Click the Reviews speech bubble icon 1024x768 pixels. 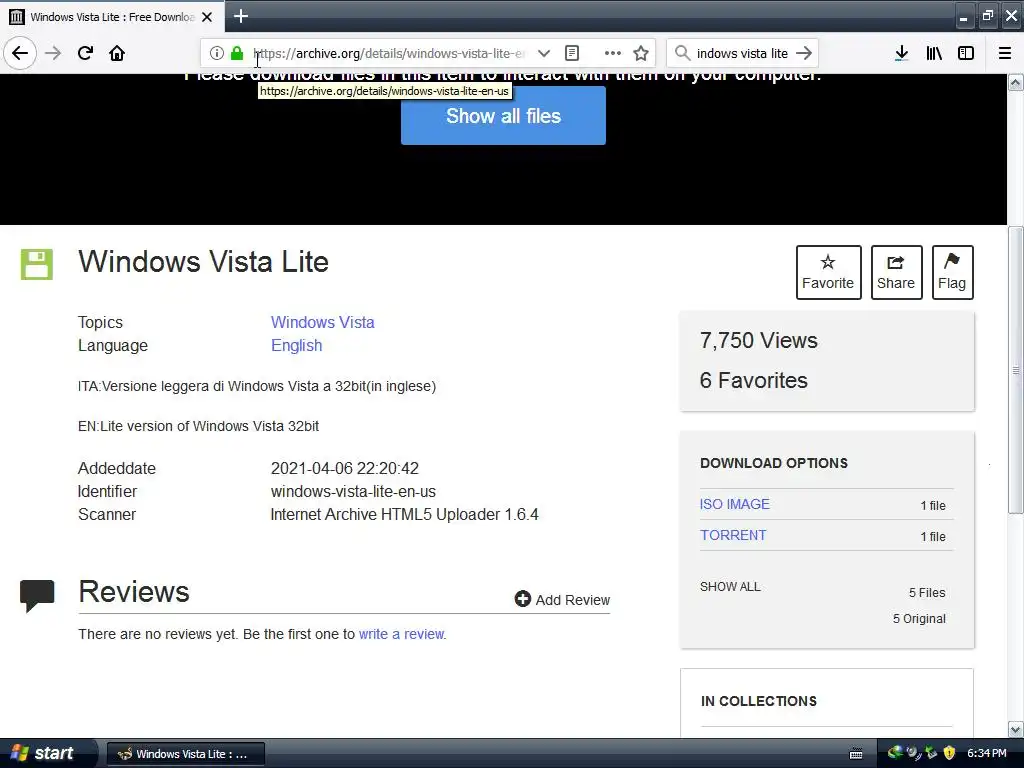pyautogui.click(x=37, y=596)
